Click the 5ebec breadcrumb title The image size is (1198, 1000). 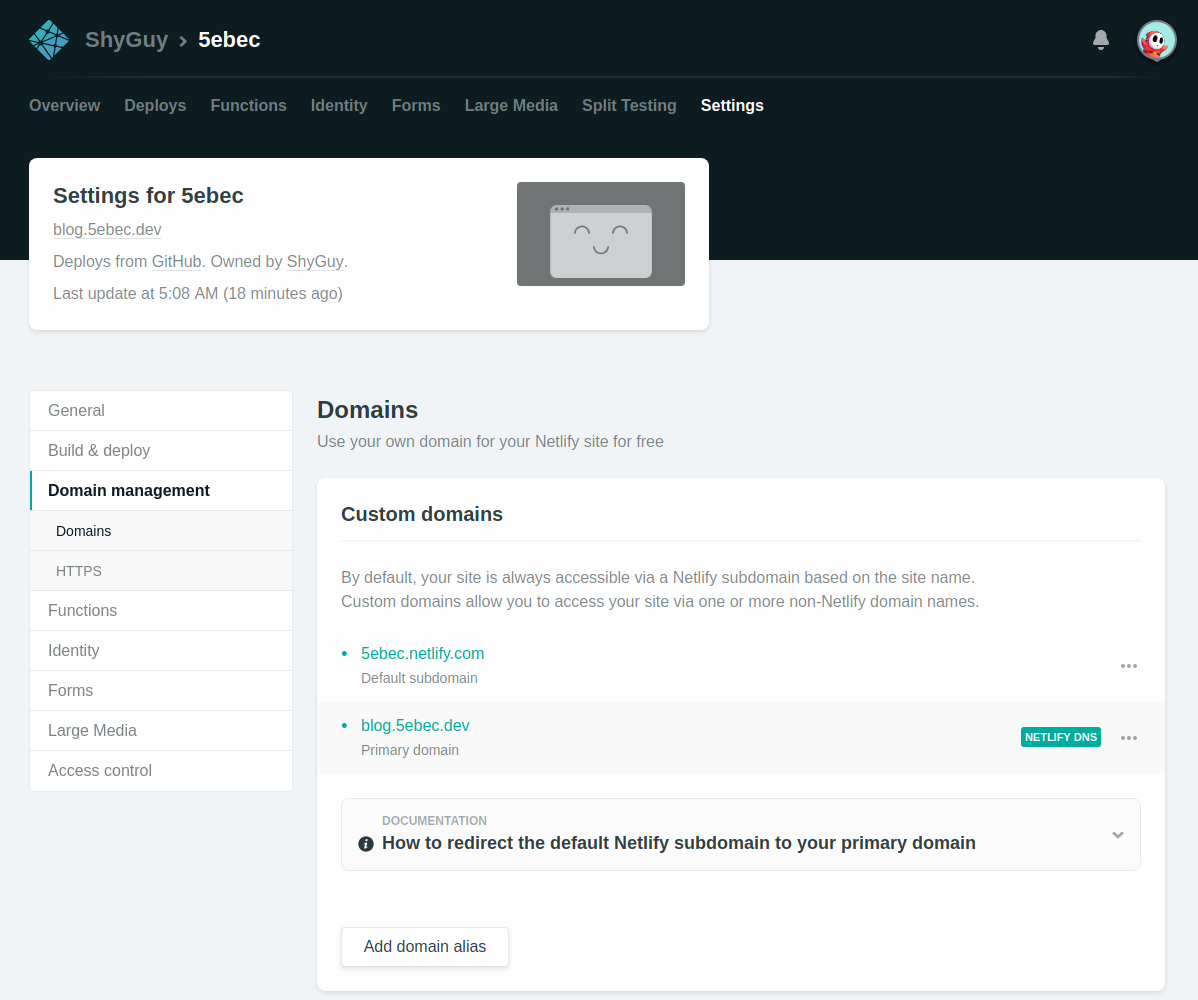229,40
